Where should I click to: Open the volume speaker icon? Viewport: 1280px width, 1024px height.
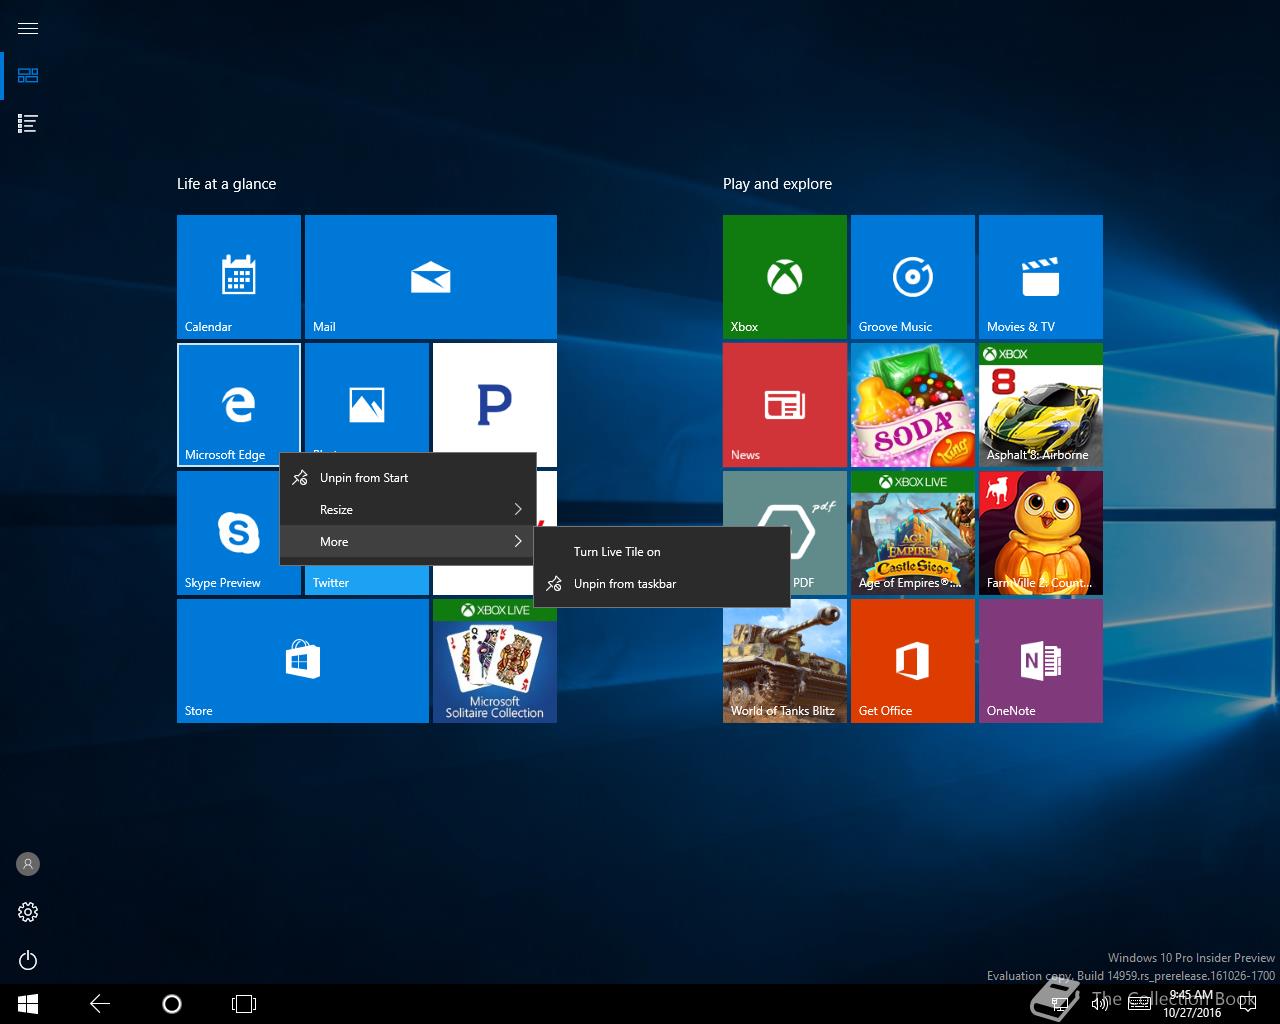pyautogui.click(x=1100, y=1004)
